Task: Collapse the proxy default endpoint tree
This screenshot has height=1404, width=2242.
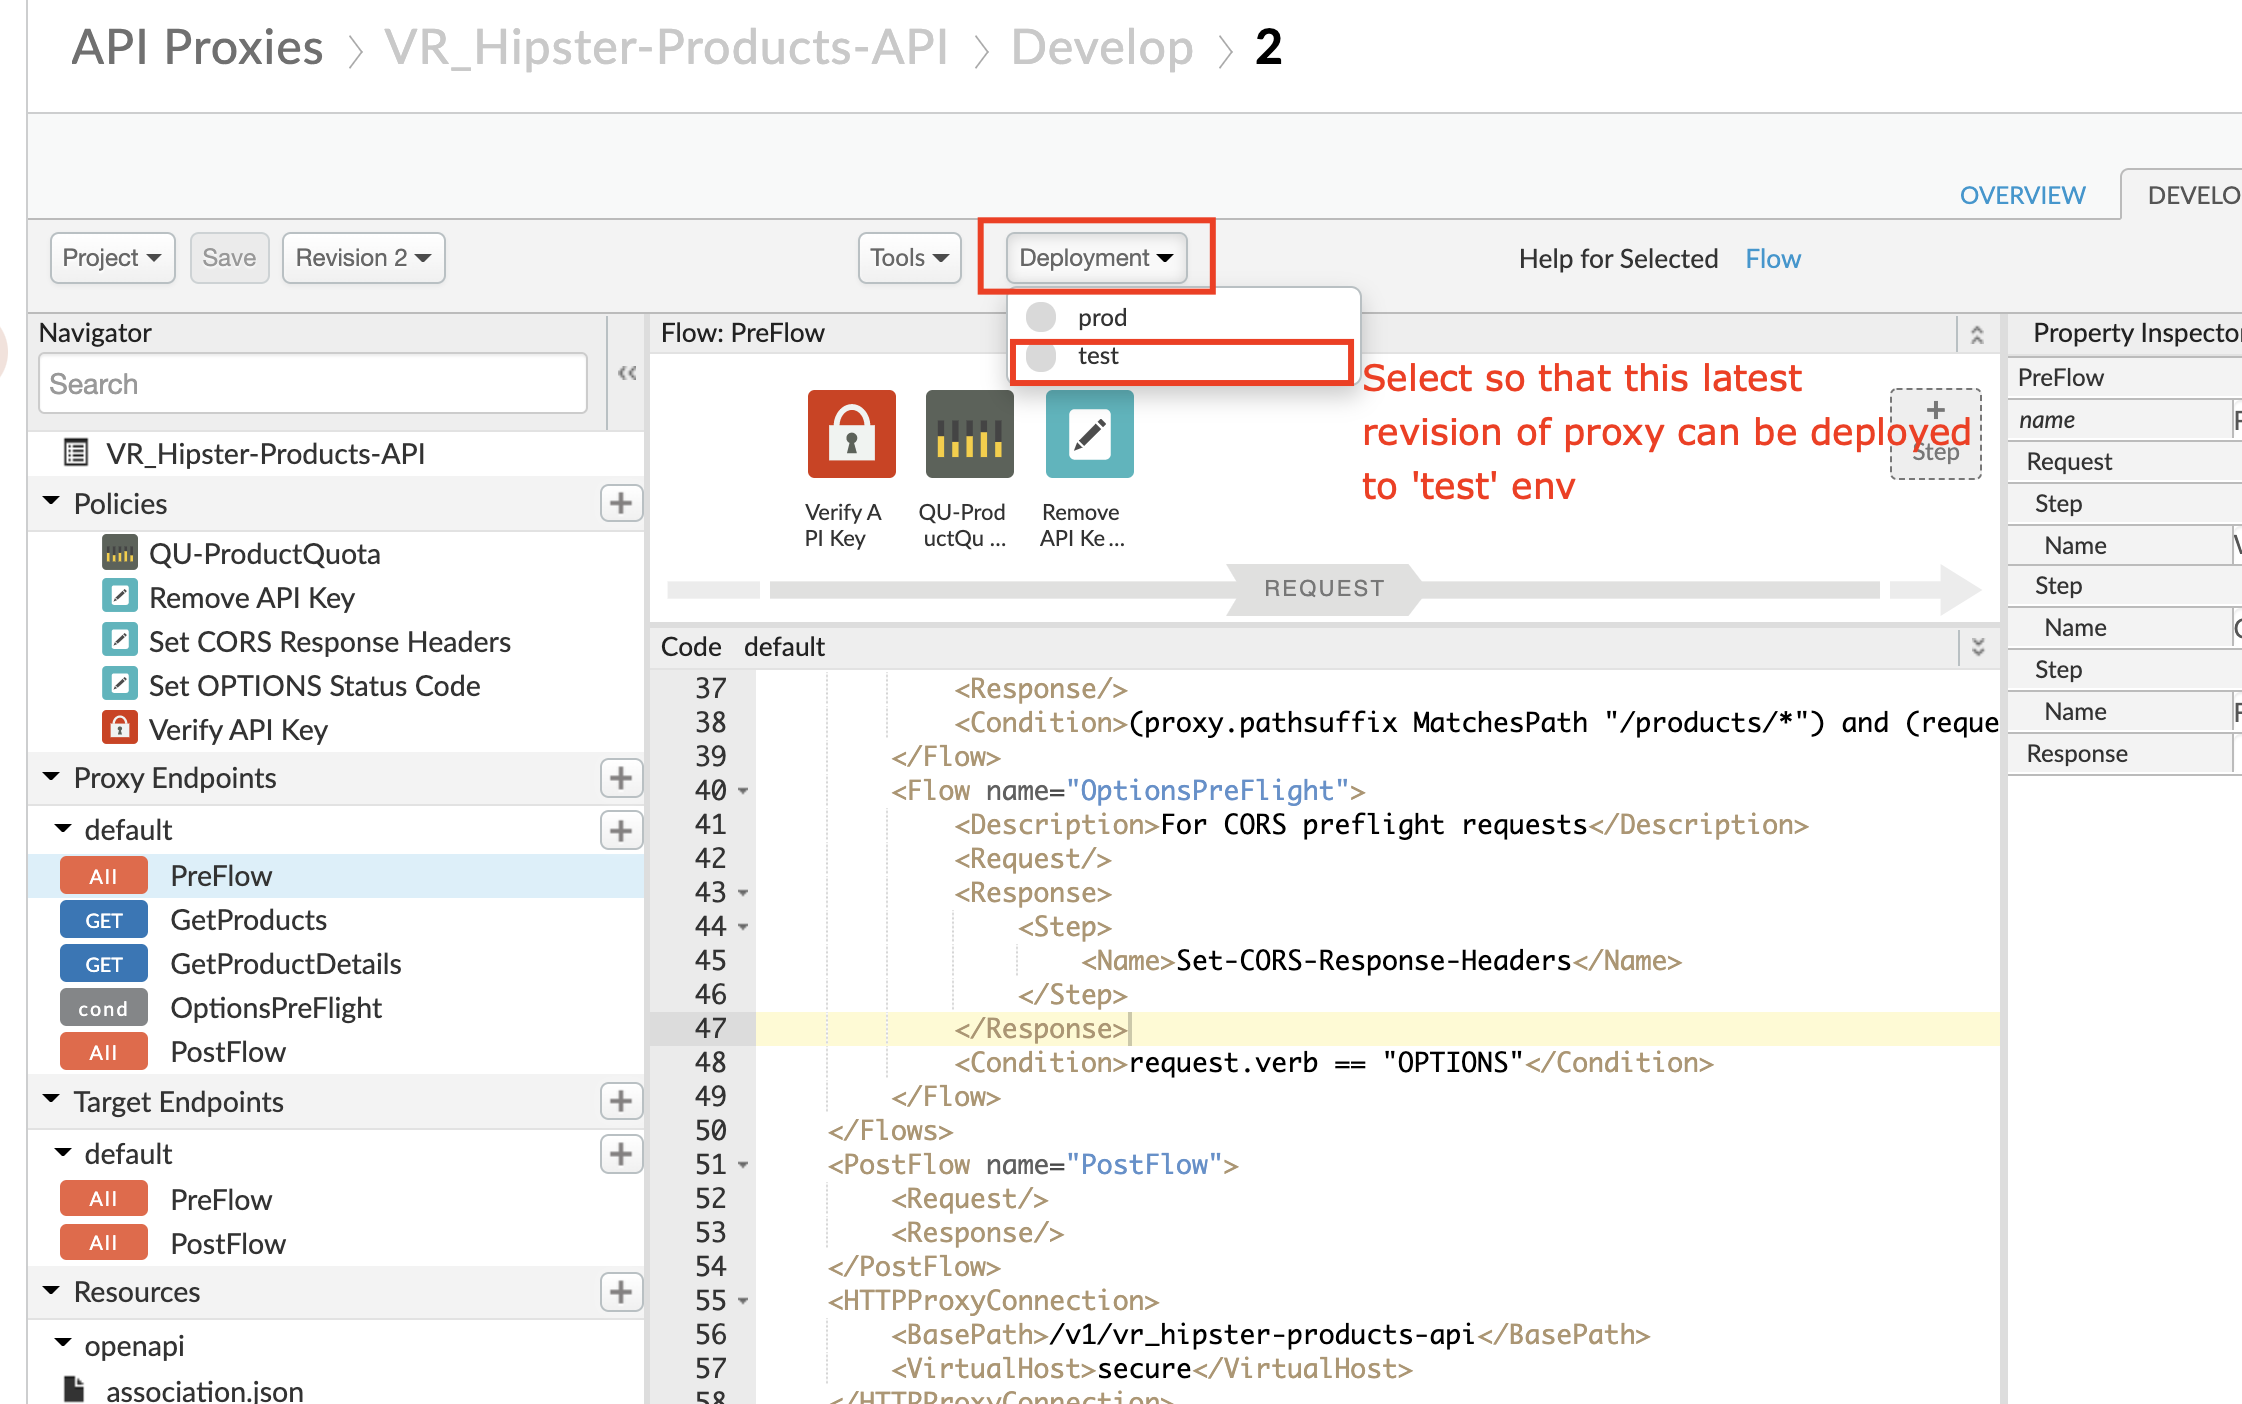Action: pos(63,828)
